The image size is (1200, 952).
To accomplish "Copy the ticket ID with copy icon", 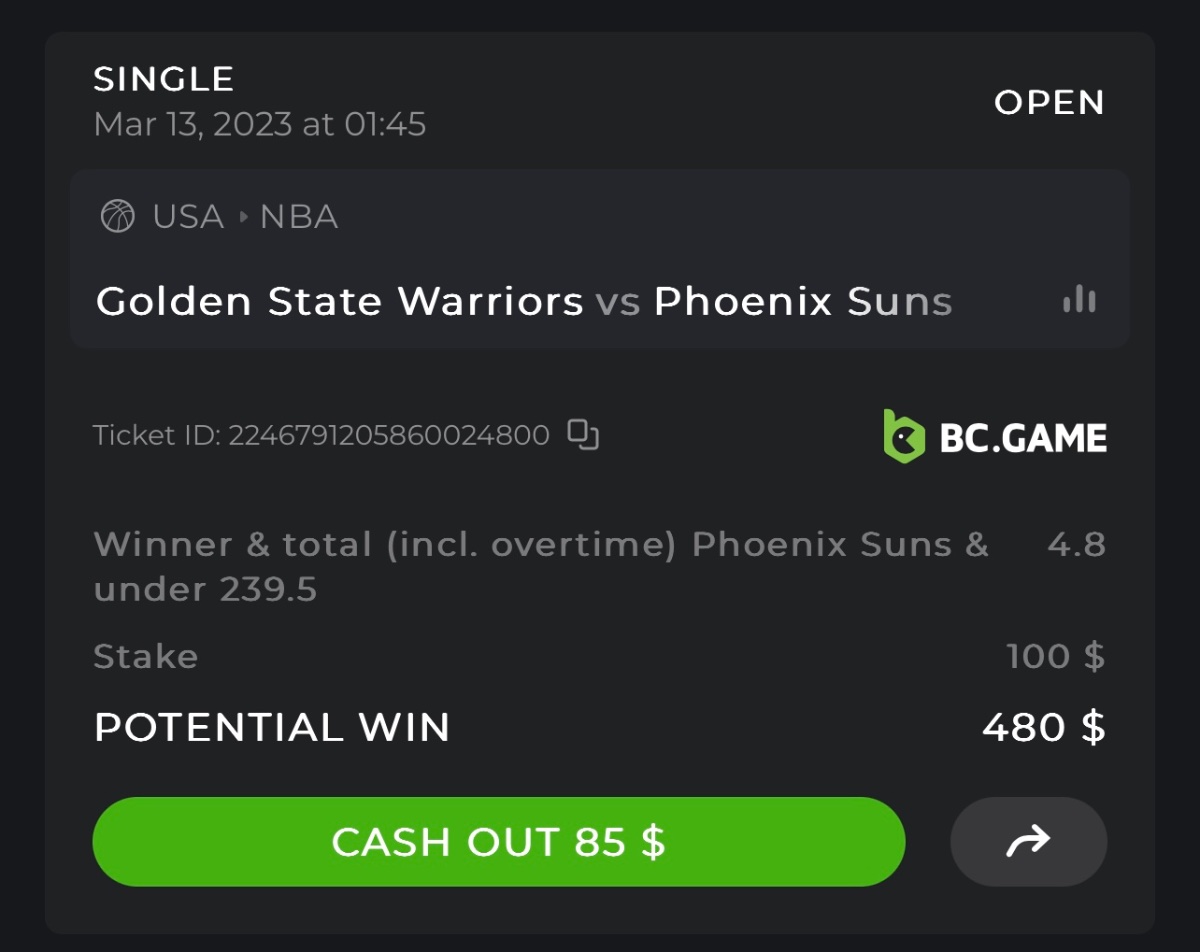I will coord(583,435).
